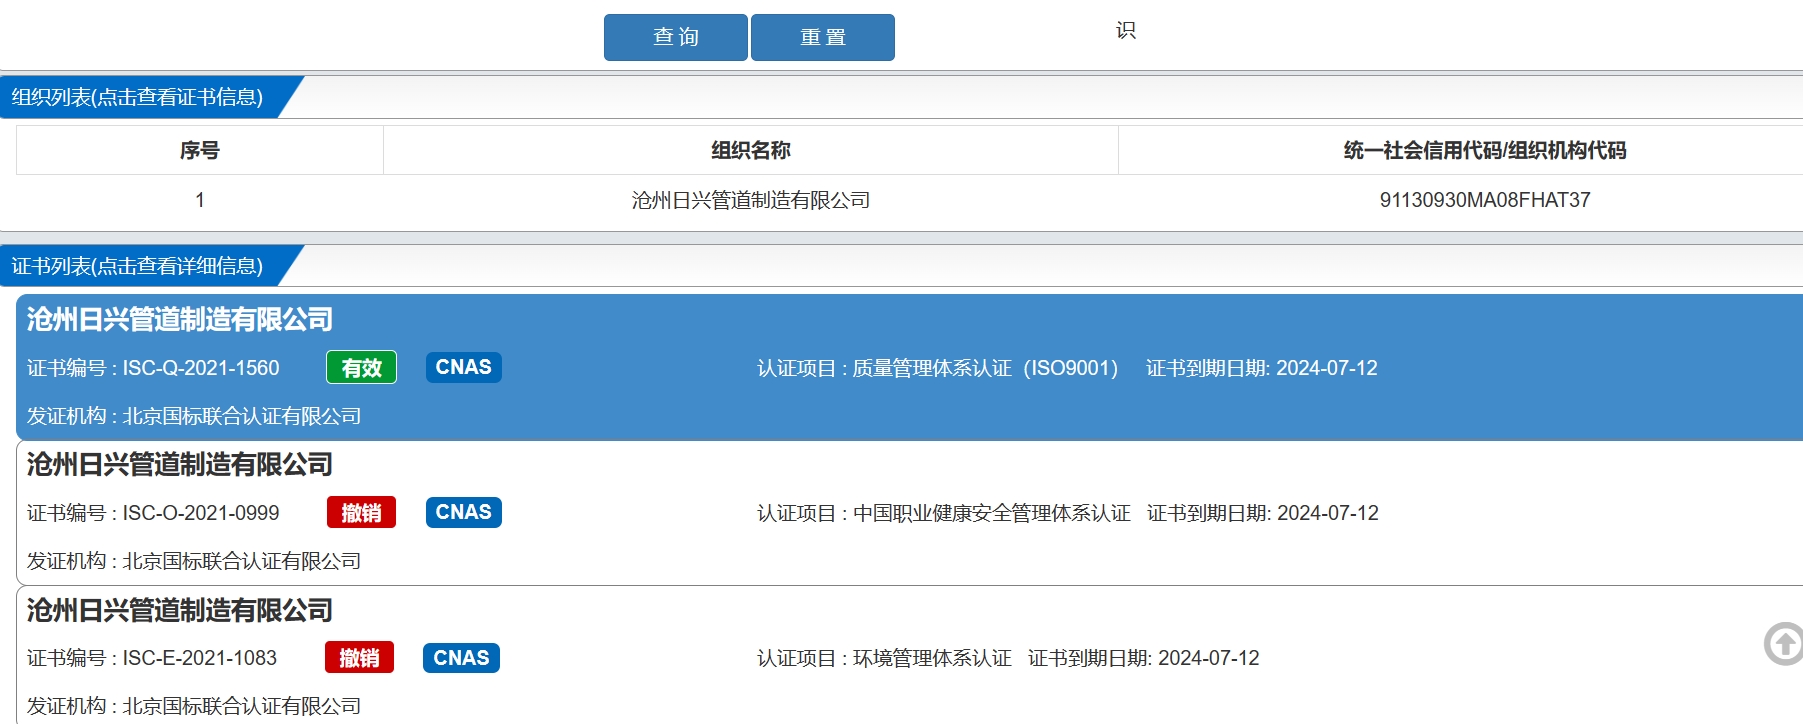Click CNAS badge for certificate ISC-E-2021-1083

[x=461, y=657]
